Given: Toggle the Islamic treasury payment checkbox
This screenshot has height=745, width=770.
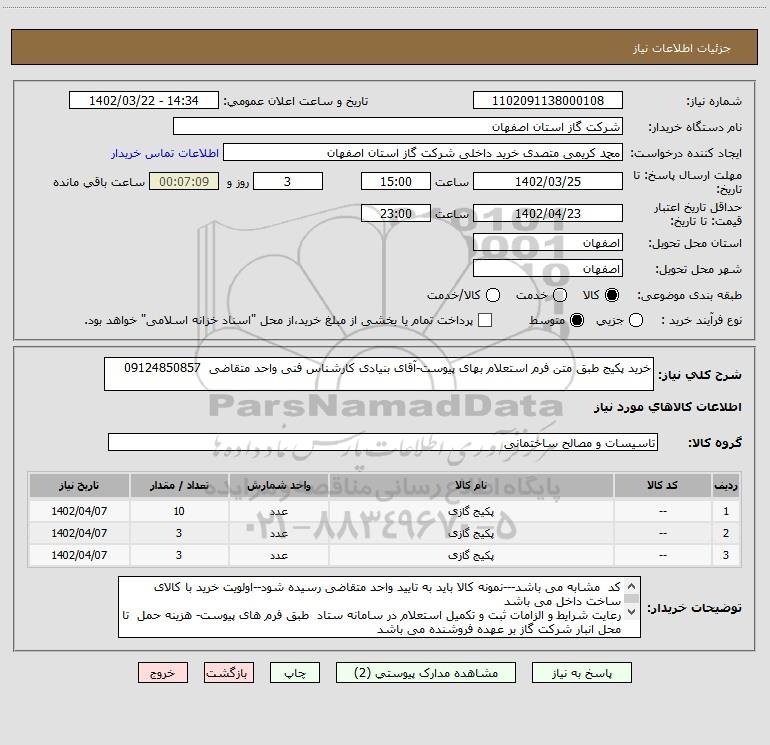Looking at the screenshot, I should coord(485,320).
